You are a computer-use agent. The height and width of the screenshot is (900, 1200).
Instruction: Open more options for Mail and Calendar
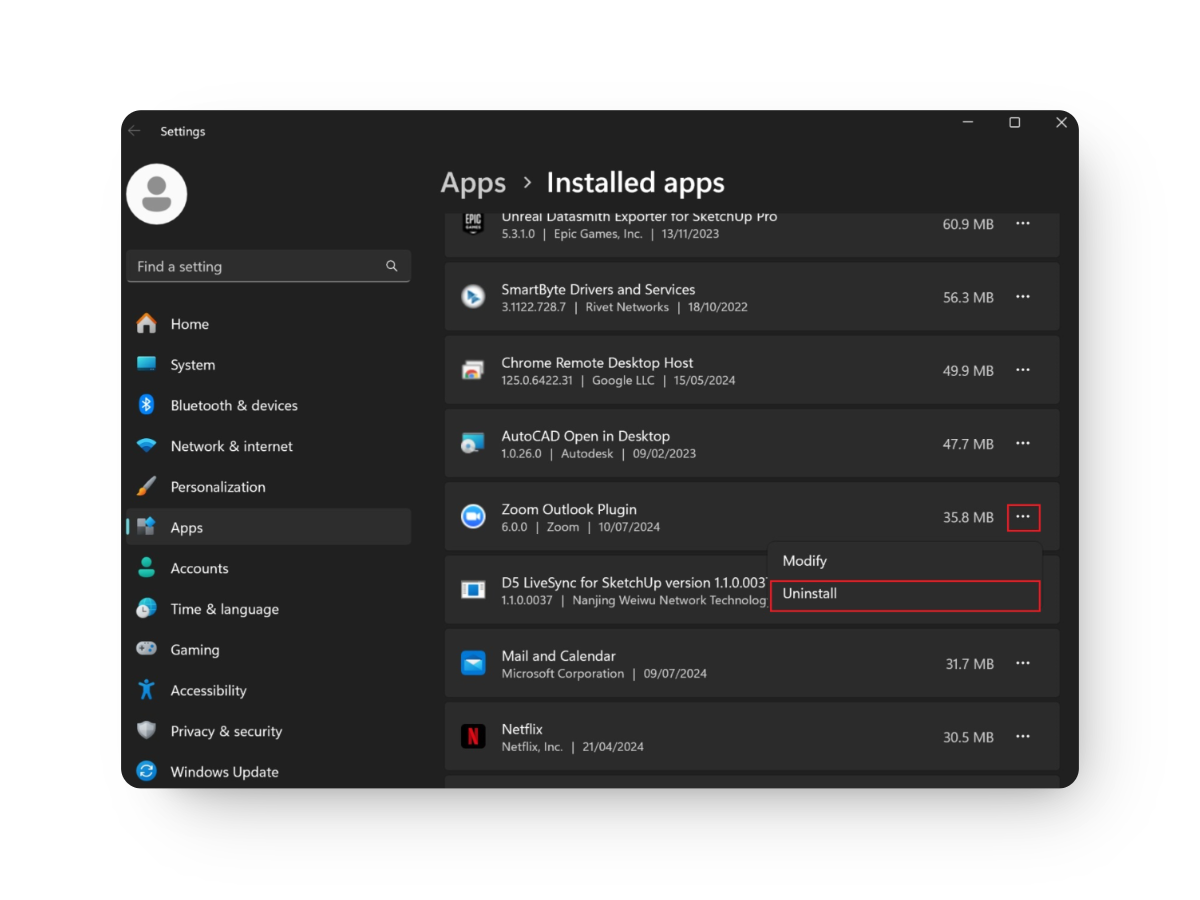(1022, 663)
